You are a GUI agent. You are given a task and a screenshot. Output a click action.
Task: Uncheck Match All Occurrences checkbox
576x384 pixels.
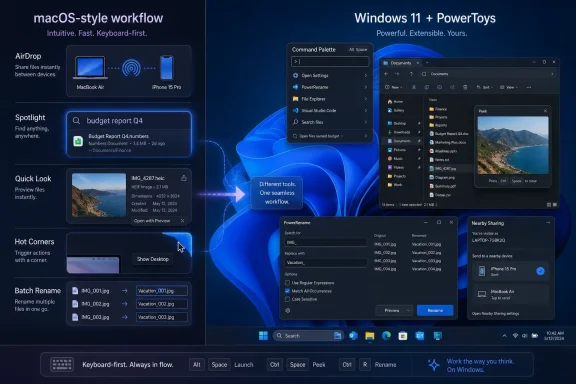[287, 291]
